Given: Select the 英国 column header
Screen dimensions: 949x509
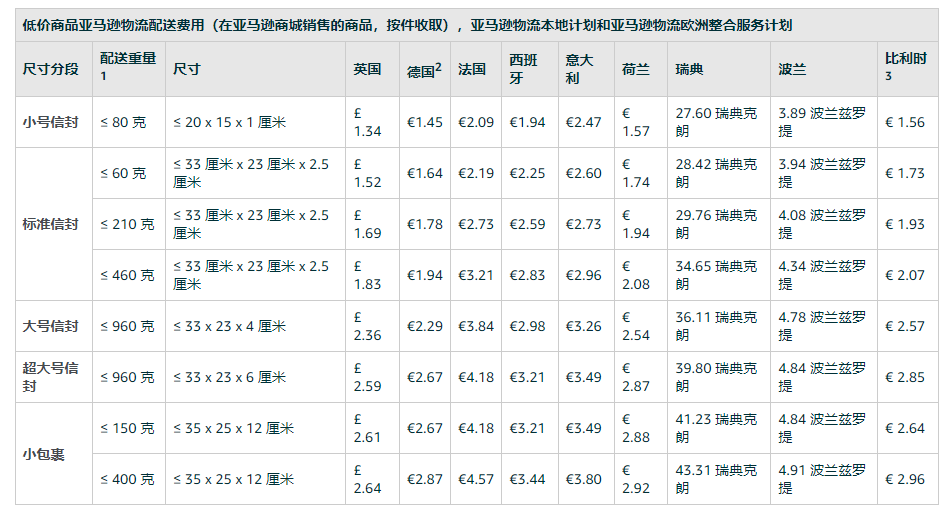Looking at the screenshot, I should coord(367,69).
